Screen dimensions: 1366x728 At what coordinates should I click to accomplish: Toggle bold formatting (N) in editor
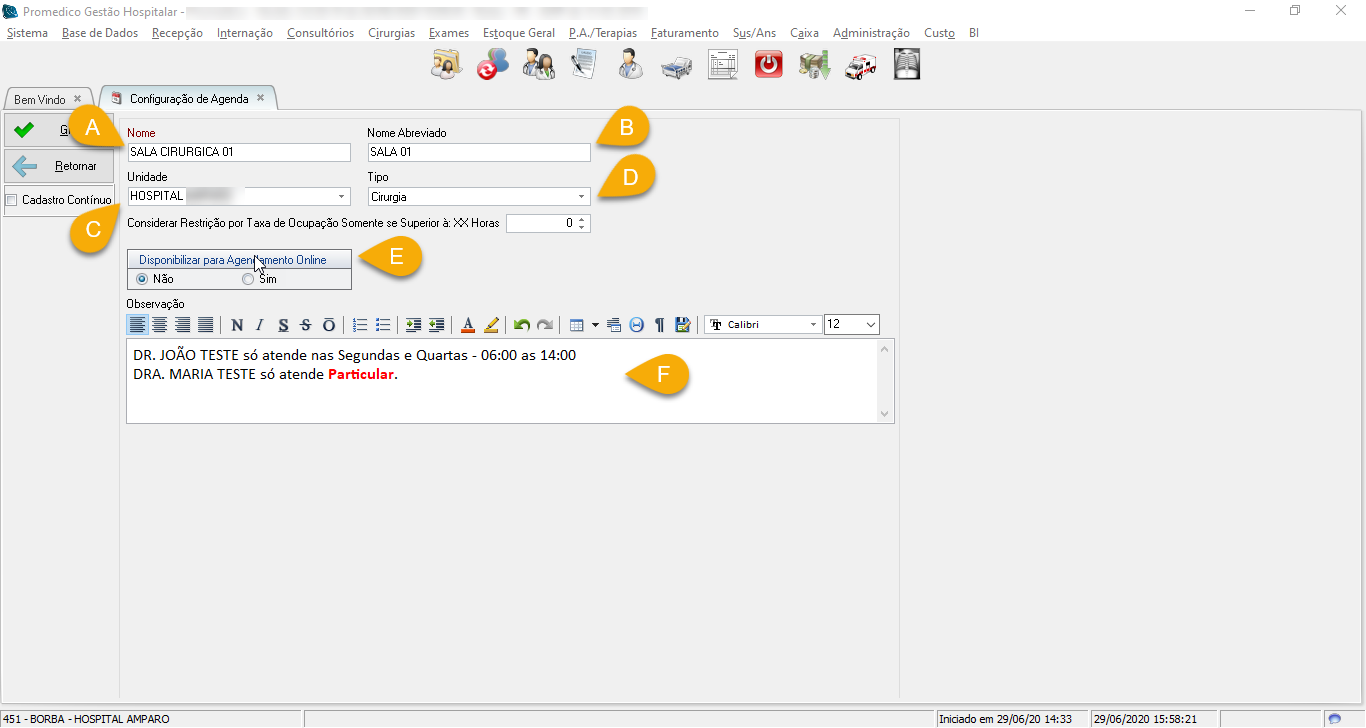coord(237,325)
